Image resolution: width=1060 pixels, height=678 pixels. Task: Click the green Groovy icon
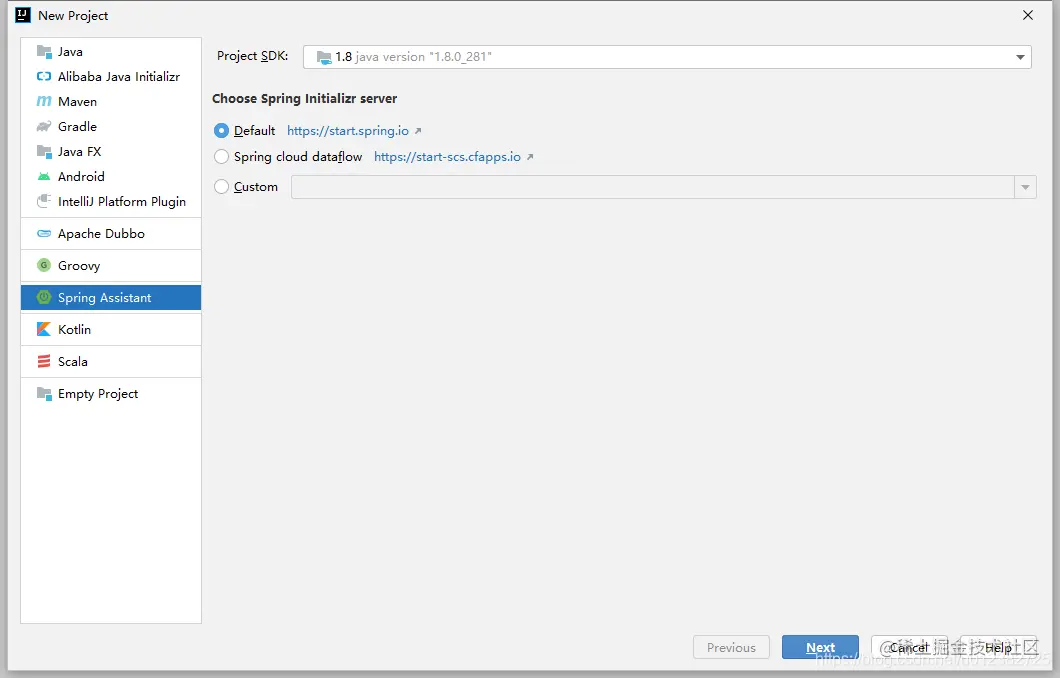[44, 265]
